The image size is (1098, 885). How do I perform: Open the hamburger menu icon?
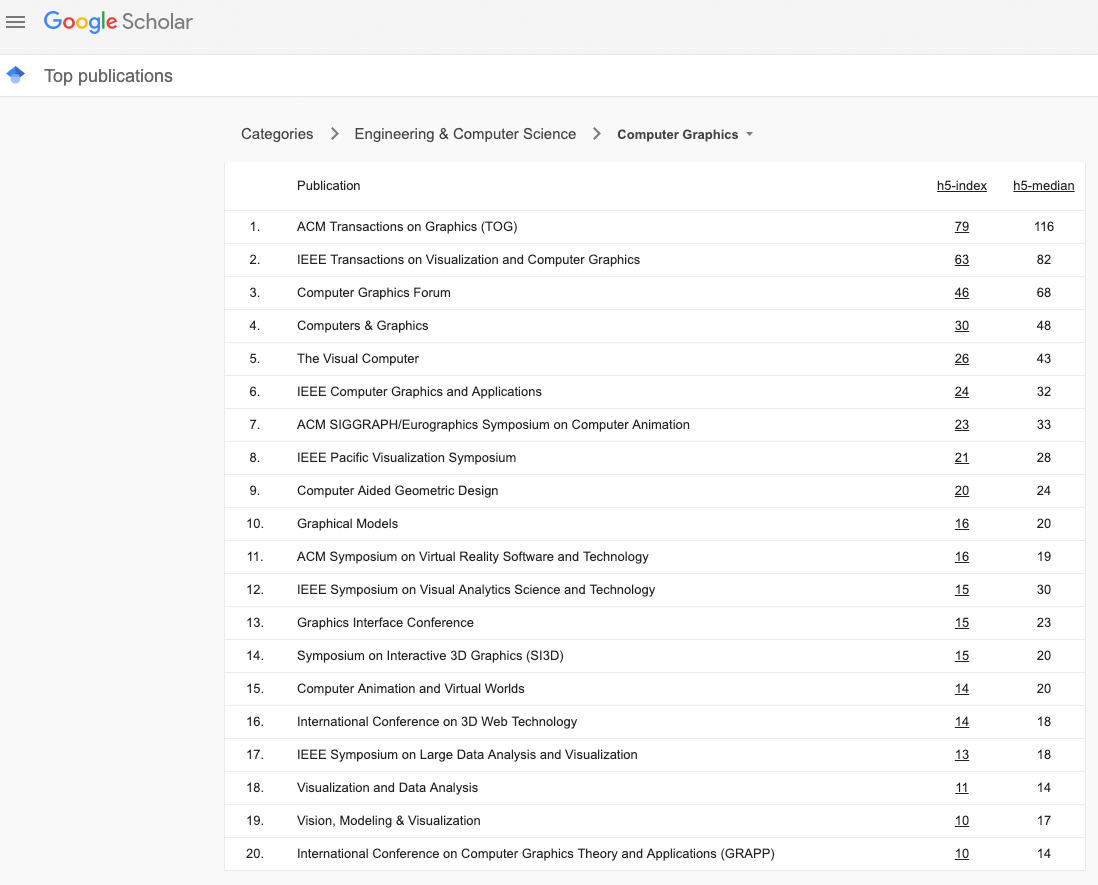[x=15, y=22]
